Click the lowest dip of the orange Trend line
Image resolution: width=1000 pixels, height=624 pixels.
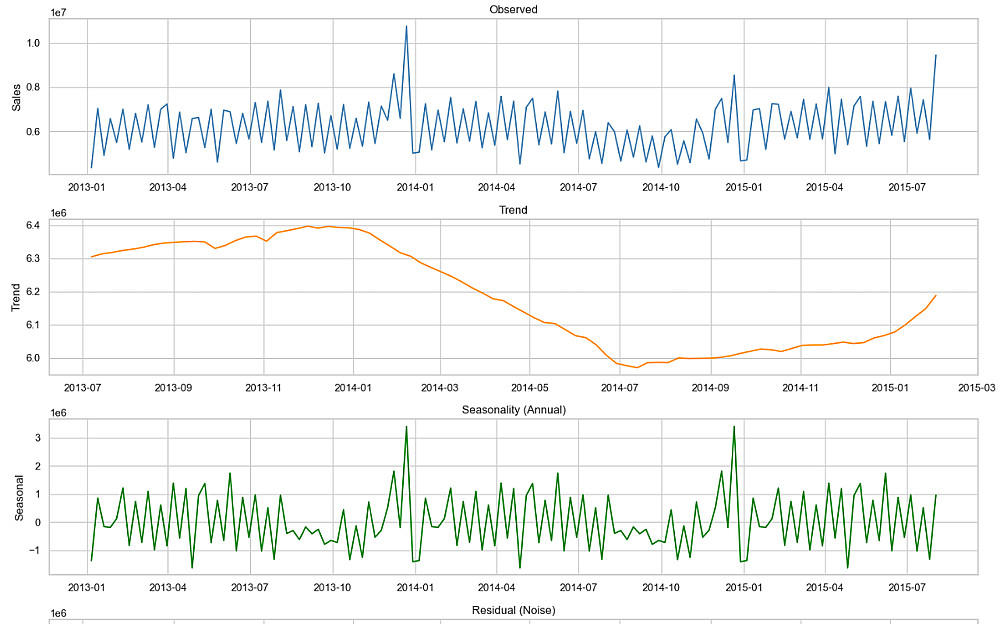[636, 367]
